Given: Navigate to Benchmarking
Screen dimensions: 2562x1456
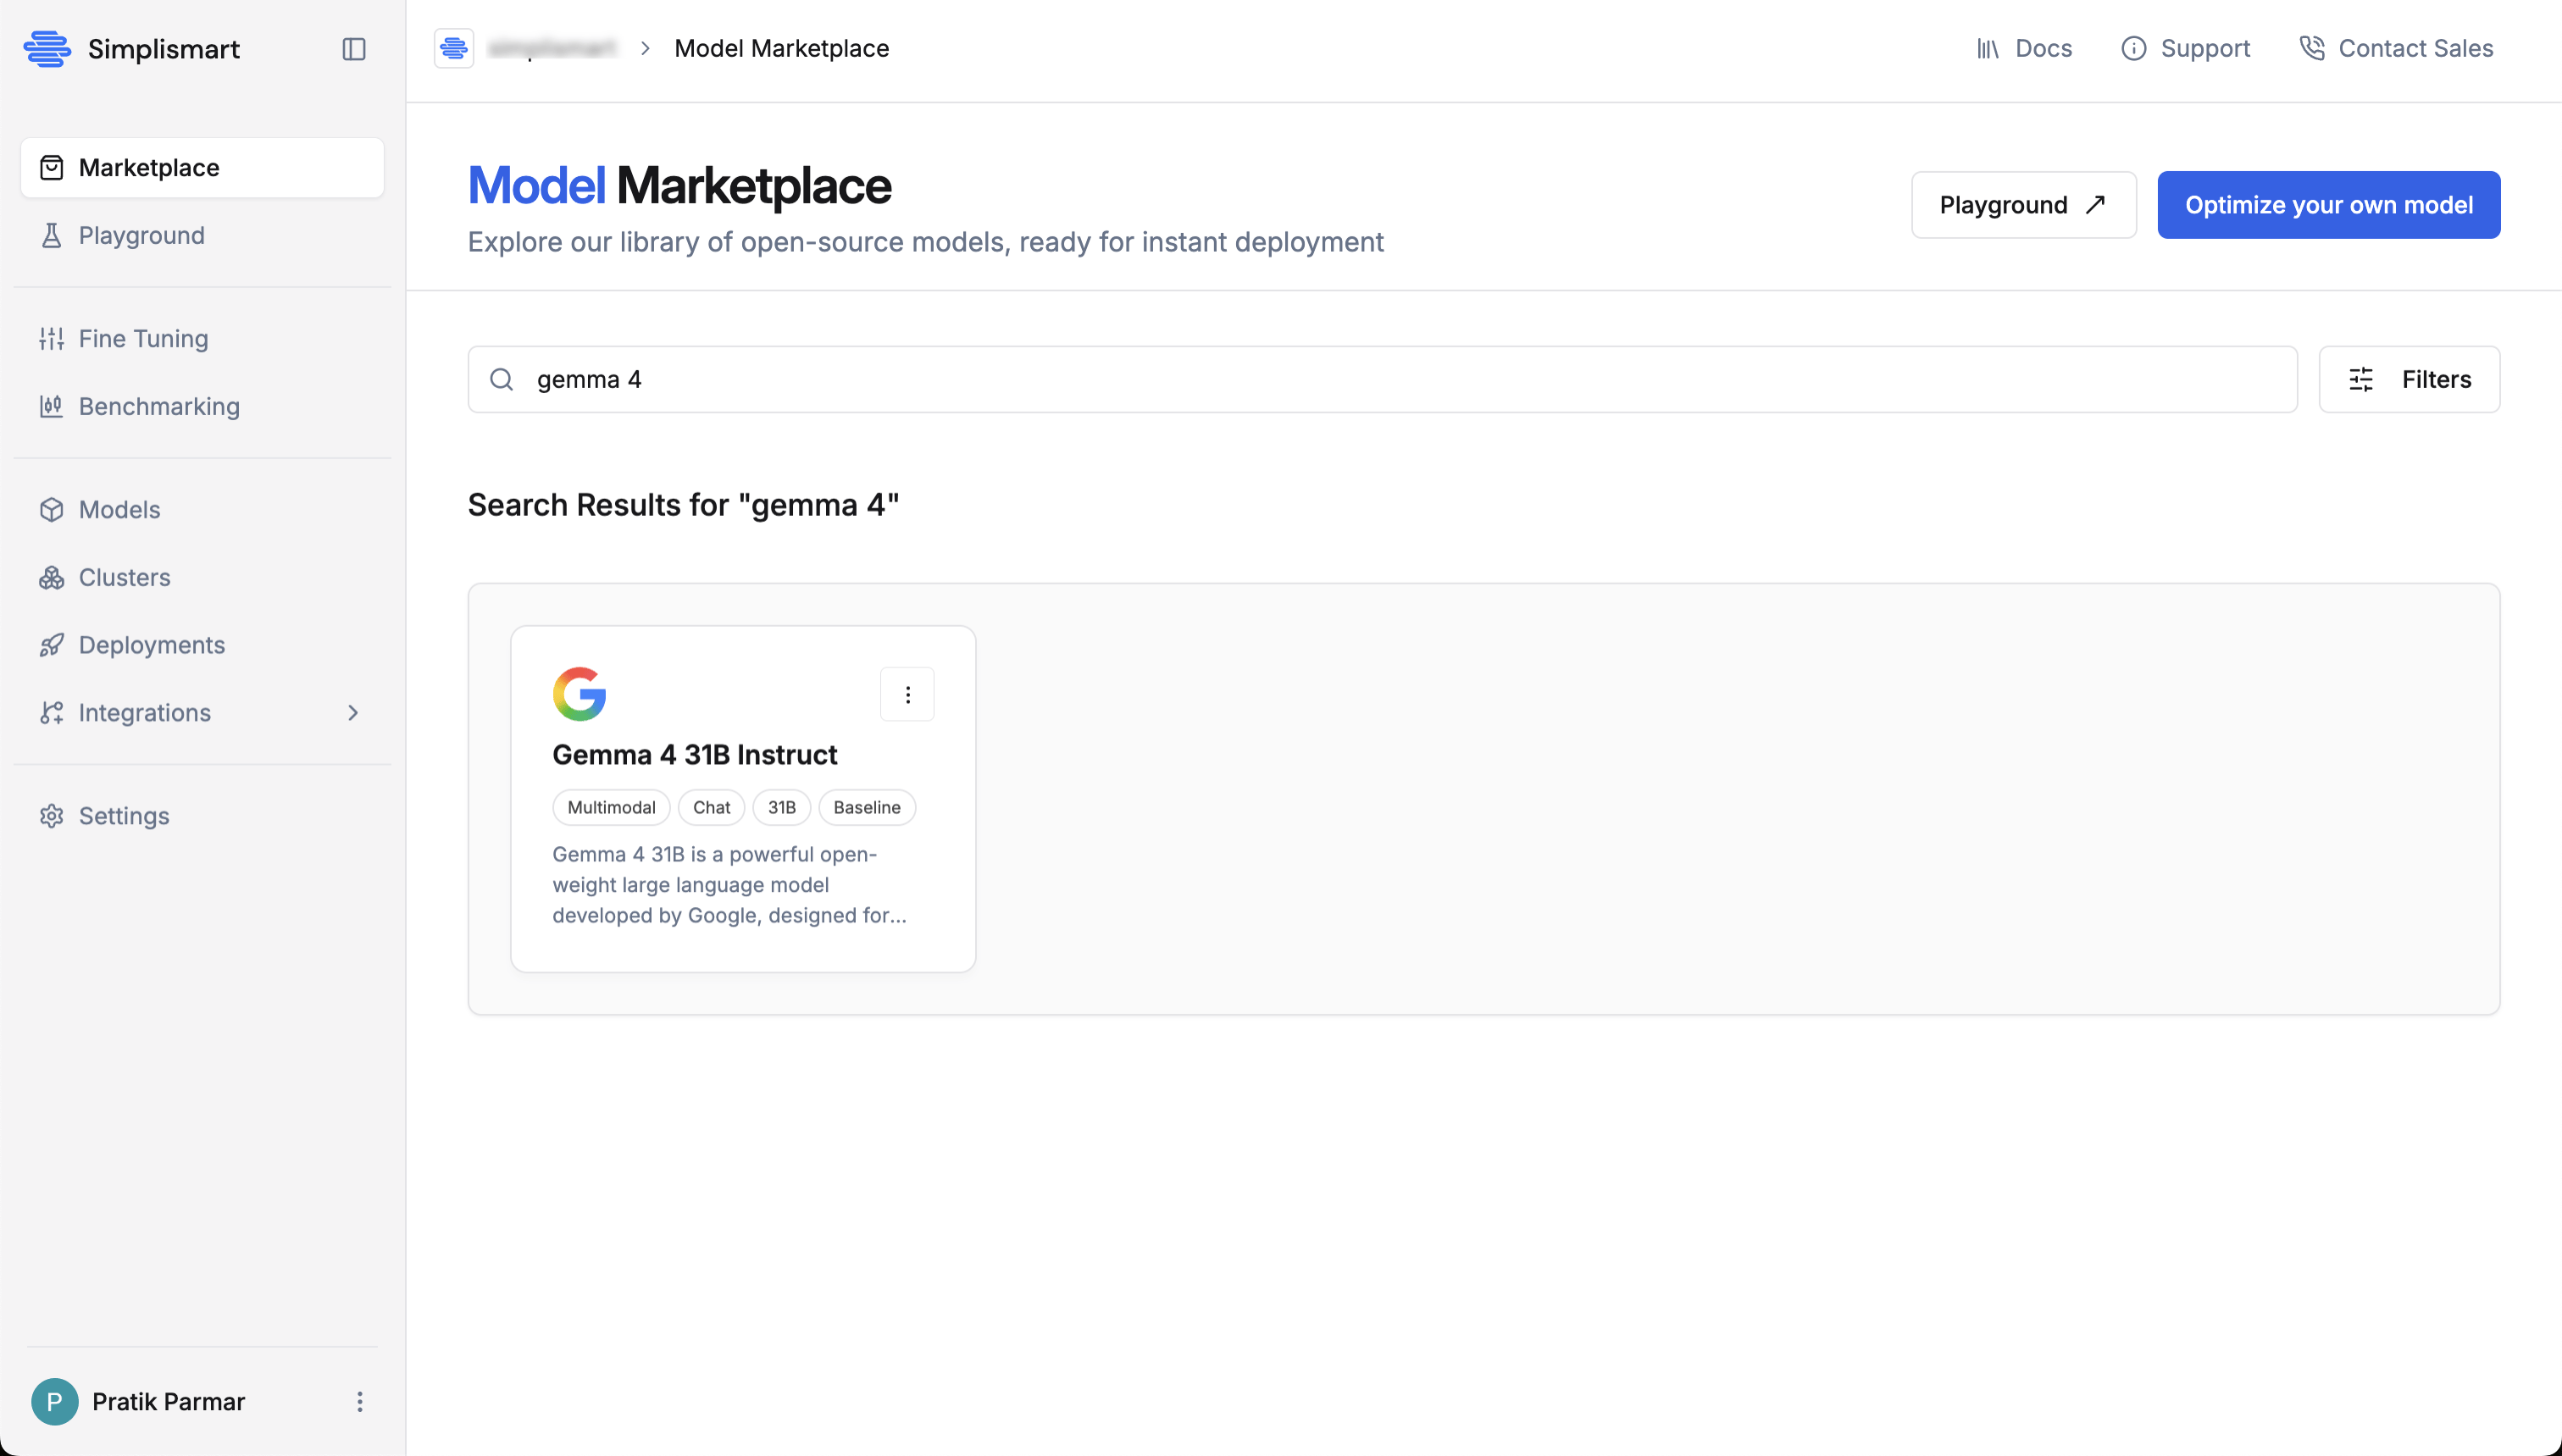Looking at the screenshot, I should 202,406.
